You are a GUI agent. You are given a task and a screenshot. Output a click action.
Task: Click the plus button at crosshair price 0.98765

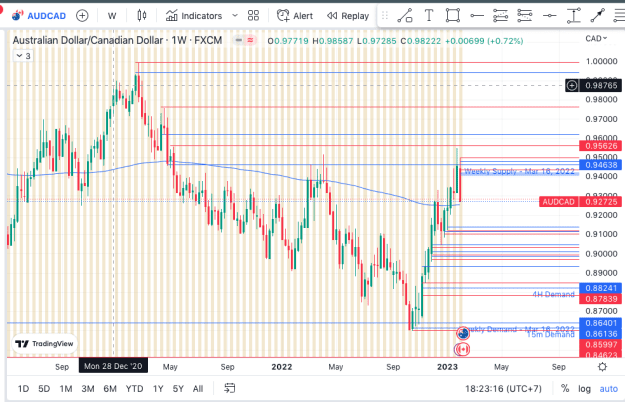[x=572, y=85]
